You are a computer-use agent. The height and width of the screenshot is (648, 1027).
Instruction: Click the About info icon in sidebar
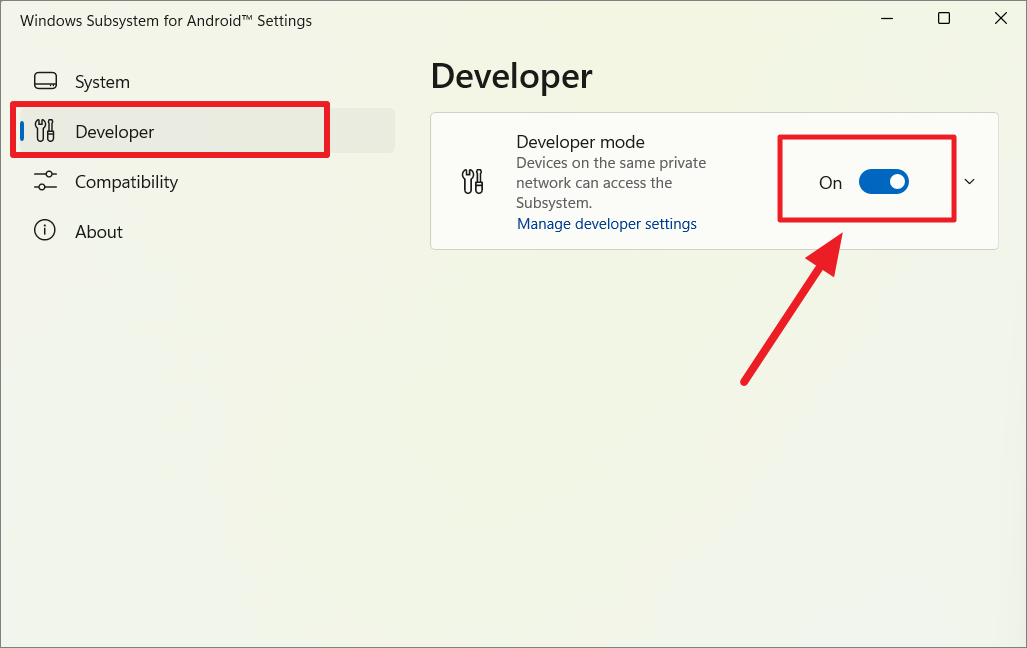click(x=45, y=231)
